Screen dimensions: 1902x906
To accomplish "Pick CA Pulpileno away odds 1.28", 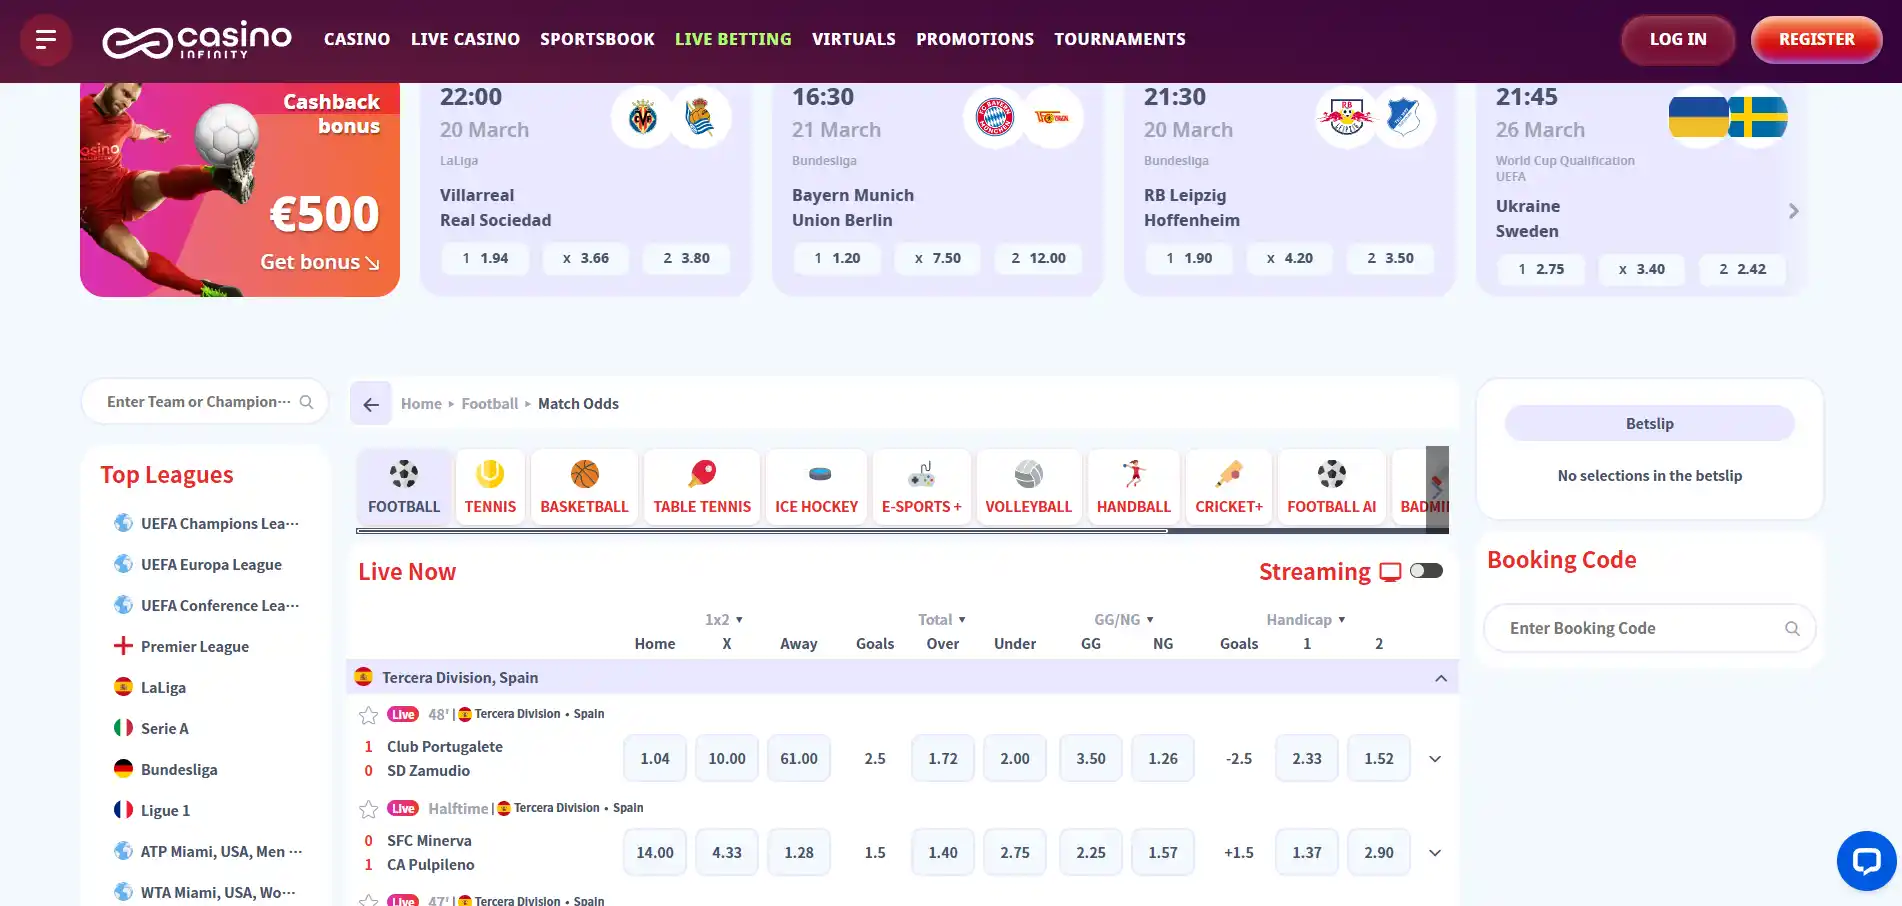I will pos(799,853).
